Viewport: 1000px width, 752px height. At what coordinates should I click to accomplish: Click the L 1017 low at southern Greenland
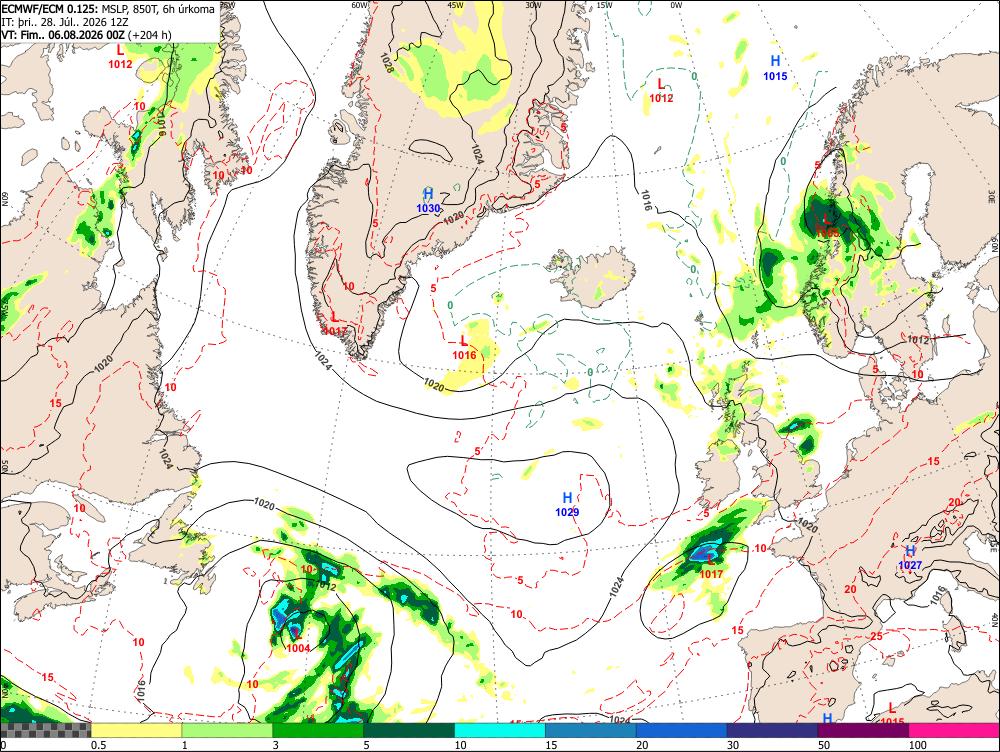tap(335, 324)
